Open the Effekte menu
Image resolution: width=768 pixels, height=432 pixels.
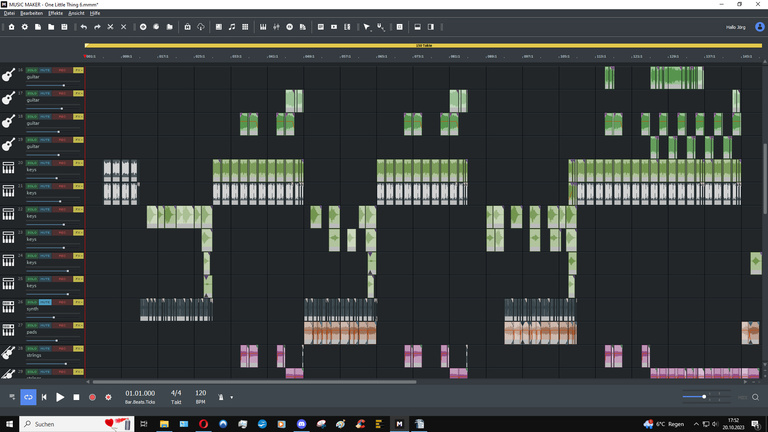point(55,13)
